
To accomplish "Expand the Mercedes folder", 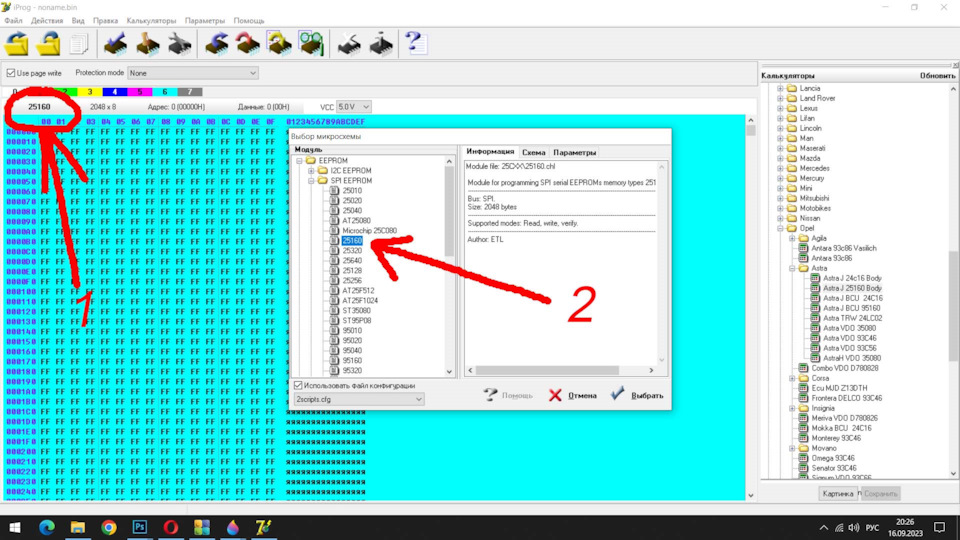I will click(780, 168).
